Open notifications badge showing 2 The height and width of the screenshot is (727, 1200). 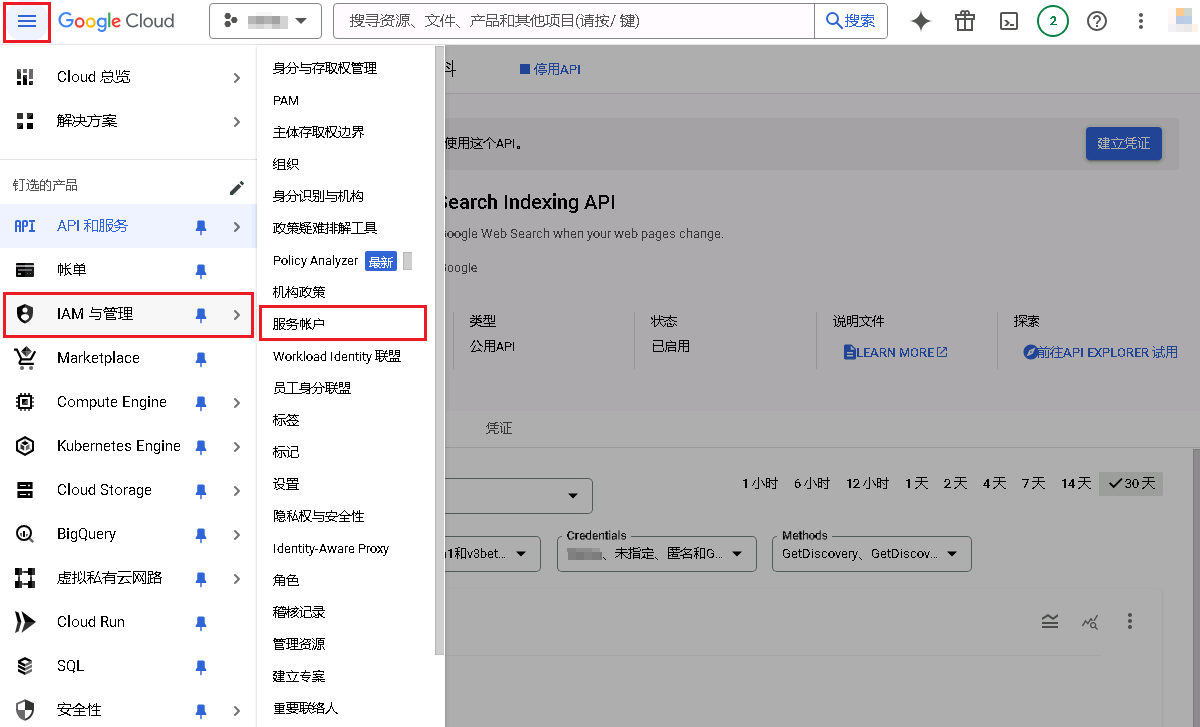tap(1053, 21)
